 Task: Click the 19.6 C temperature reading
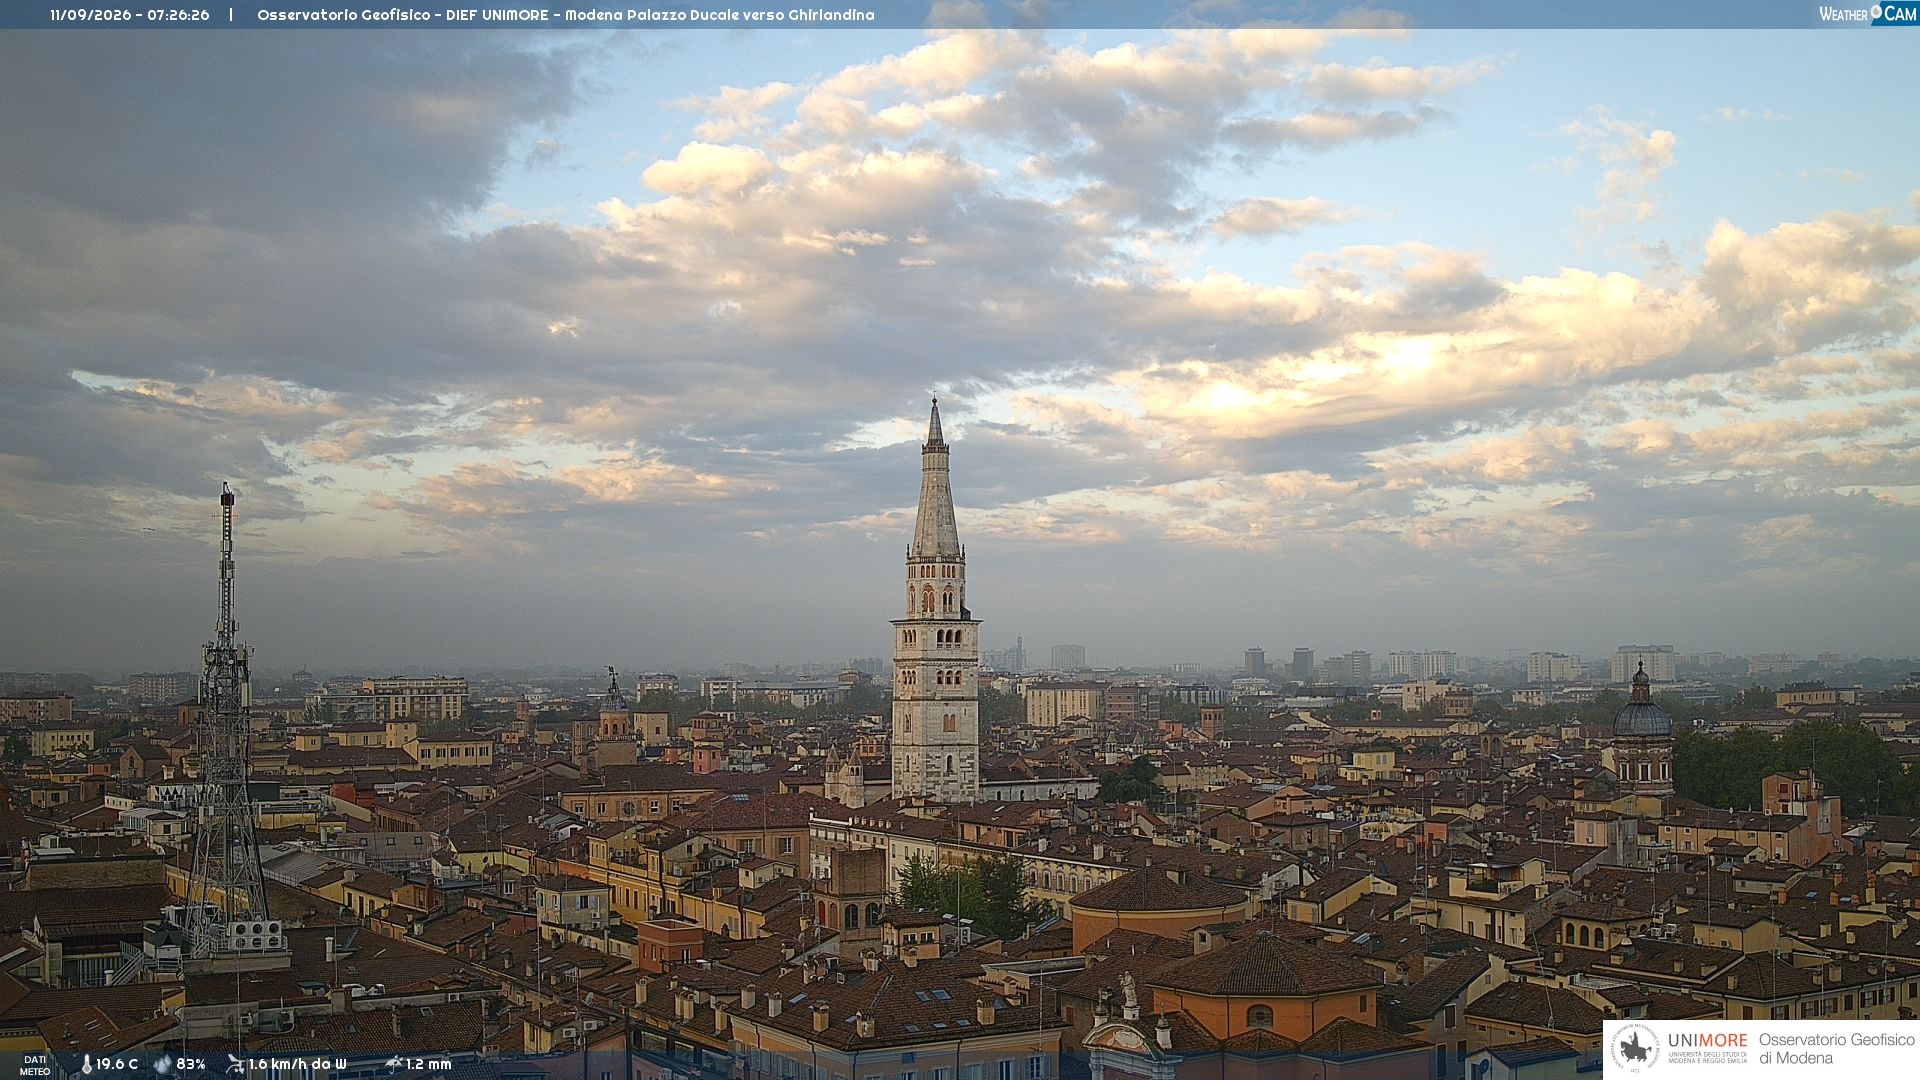click(x=117, y=1064)
